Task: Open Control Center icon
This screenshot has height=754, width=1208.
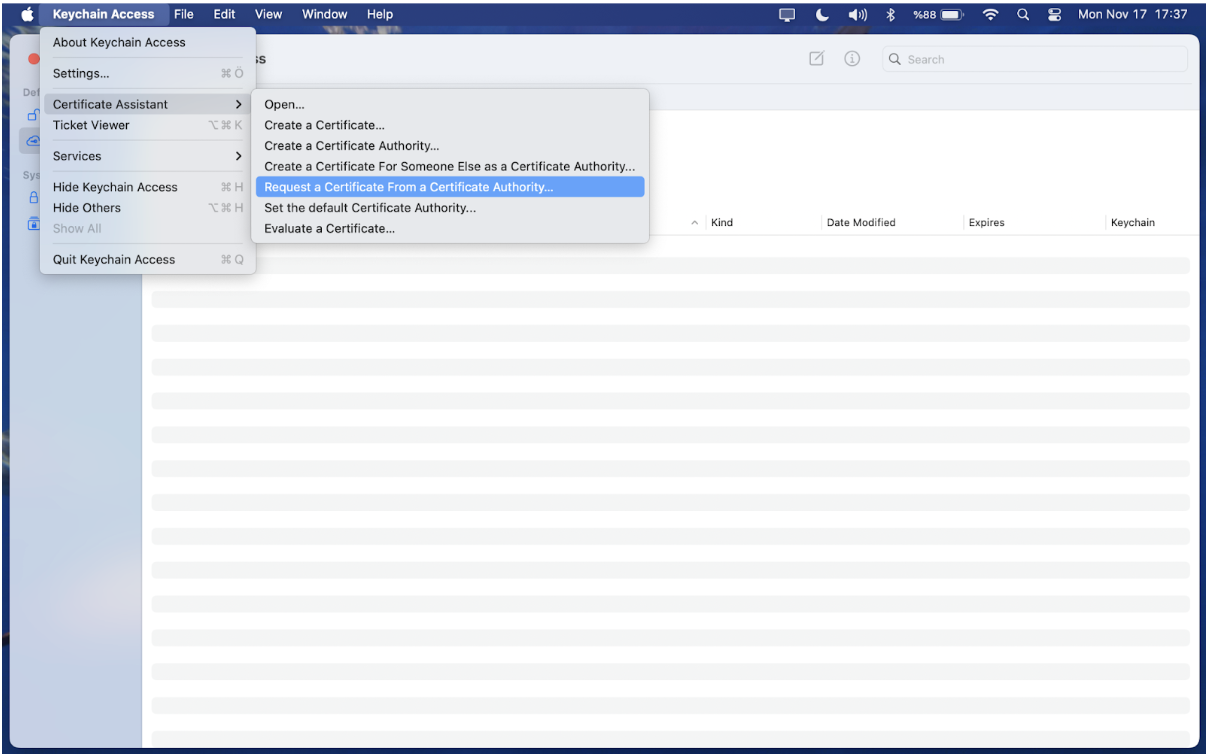Action: 1054,14
